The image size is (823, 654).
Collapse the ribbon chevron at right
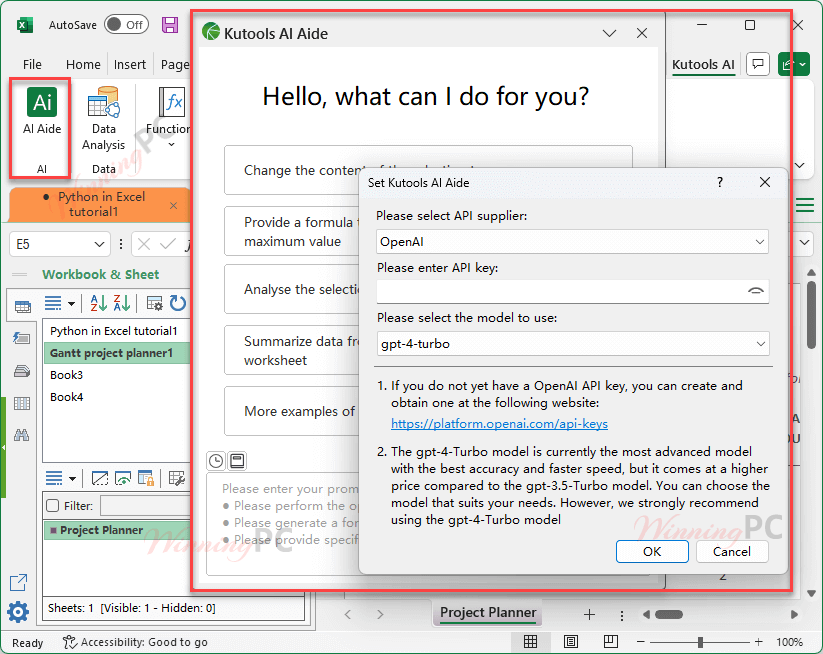799,165
